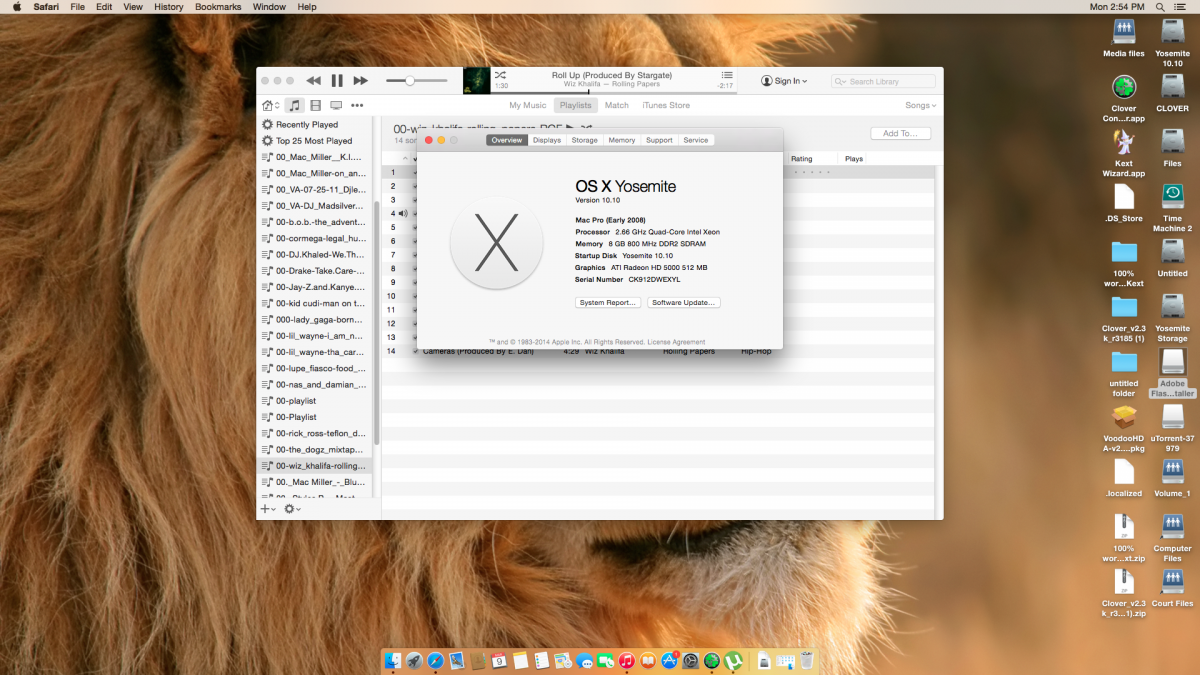The height and width of the screenshot is (675, 1200).
Task: Skip to the next track
Action: coord(361,81)
